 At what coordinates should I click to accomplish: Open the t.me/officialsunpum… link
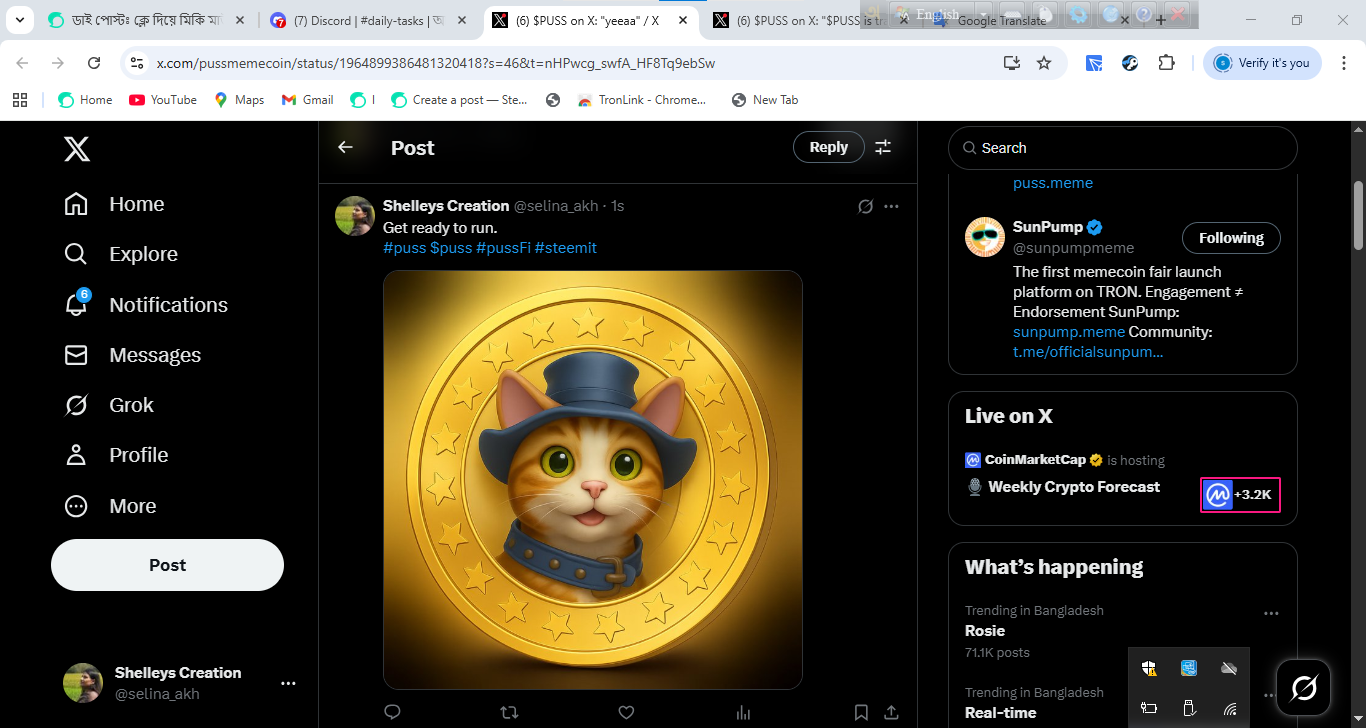click(1088, 352)
